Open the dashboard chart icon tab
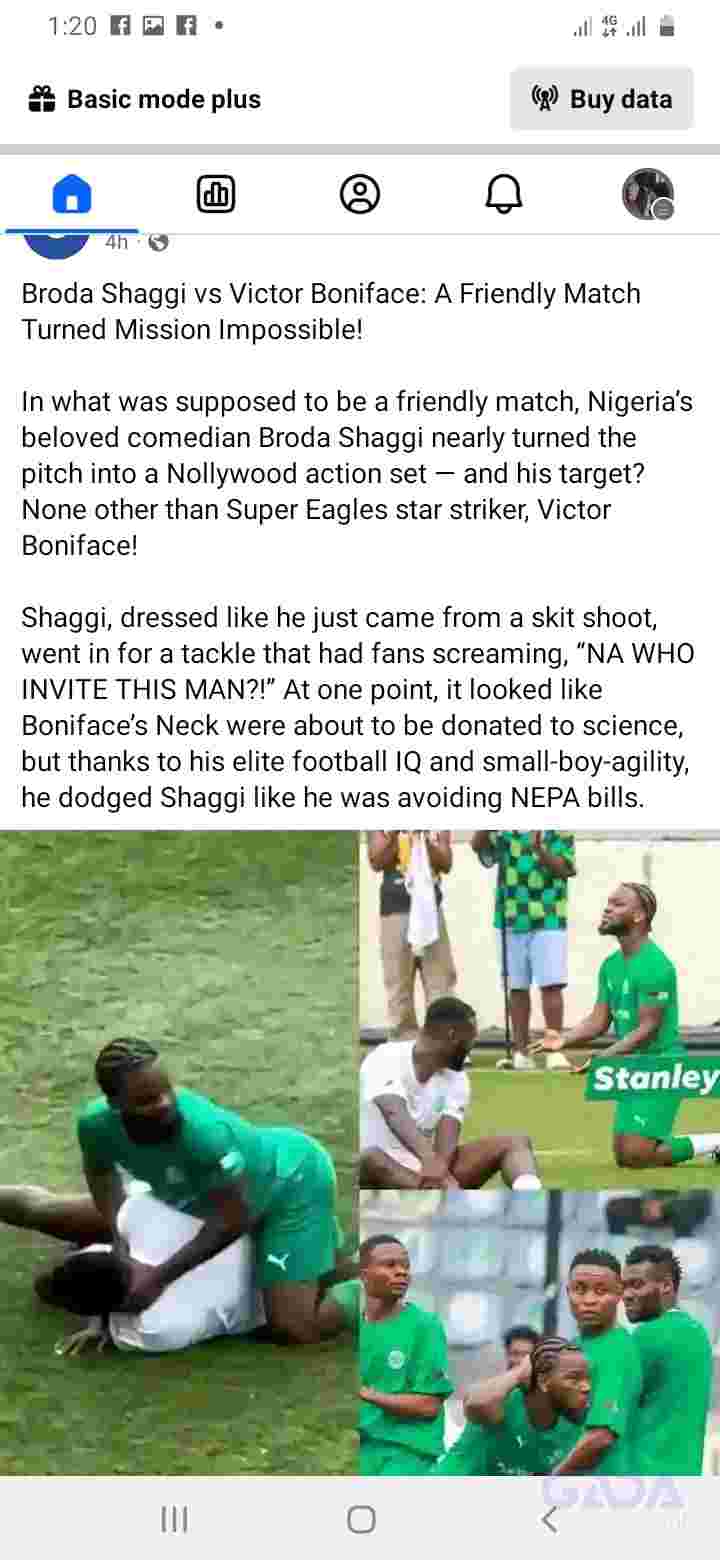 coord(216,194)
